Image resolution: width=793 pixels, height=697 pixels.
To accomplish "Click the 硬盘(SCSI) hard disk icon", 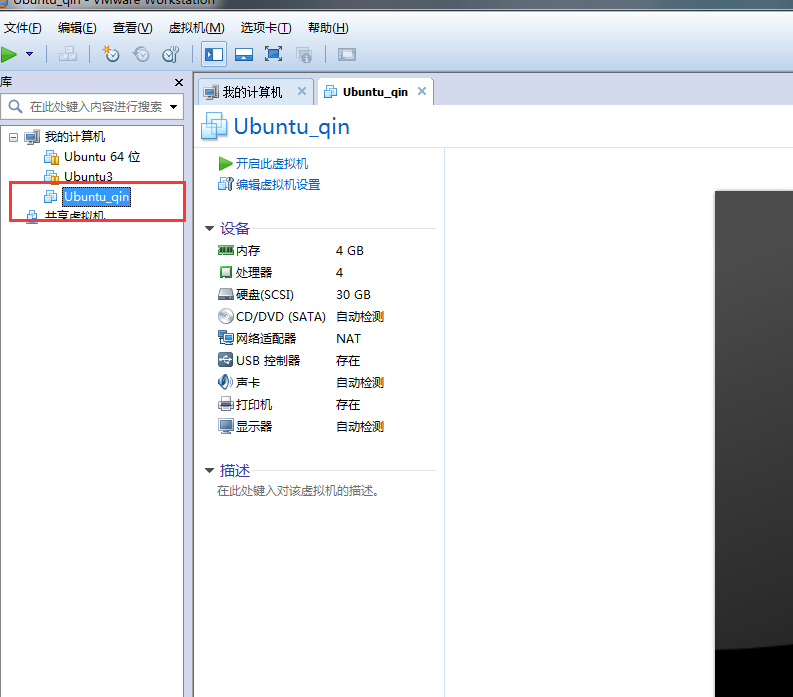I will pyautogui.click(x=226, y=294).
